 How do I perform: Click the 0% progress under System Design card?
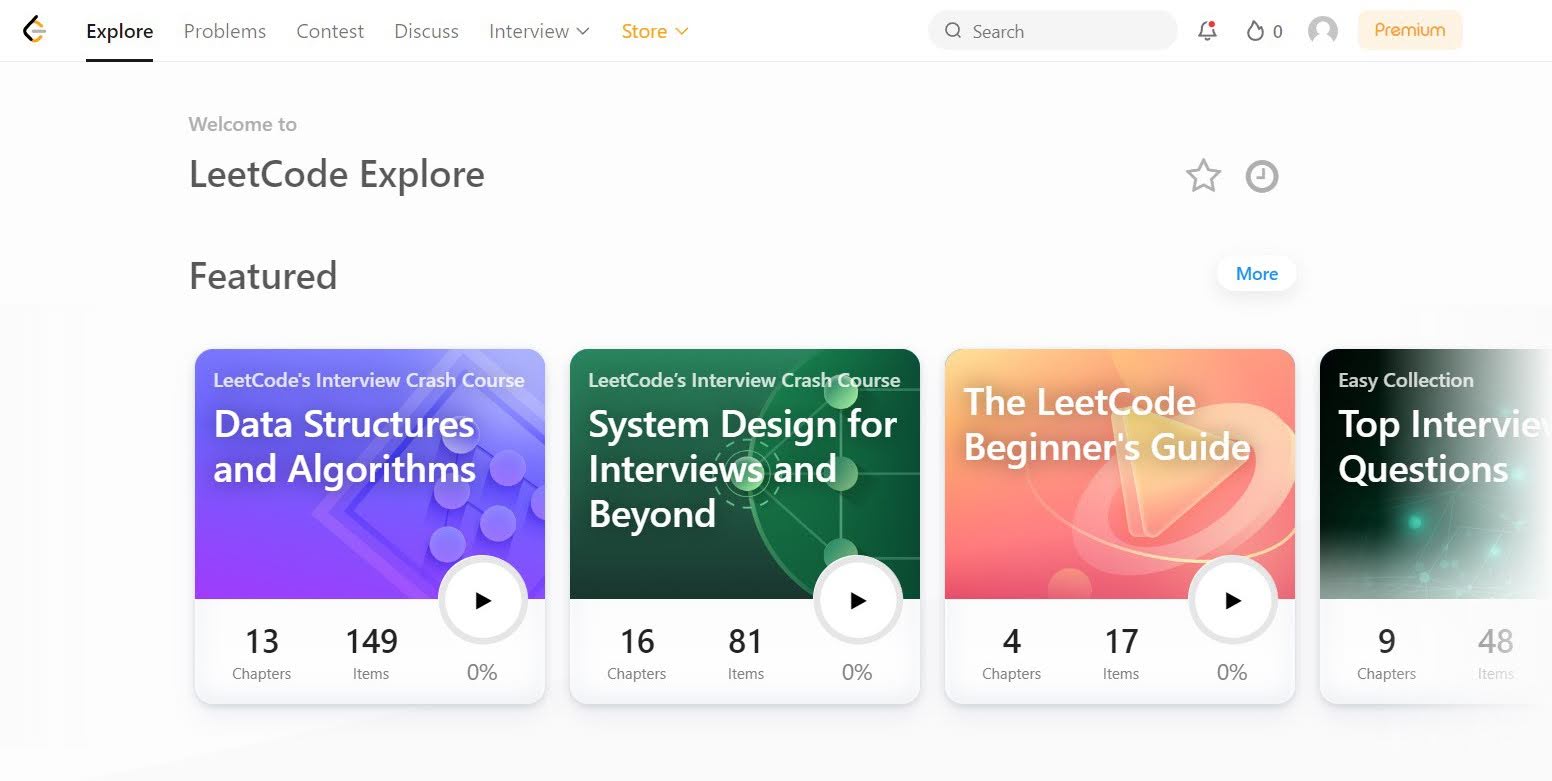point(857,672)
